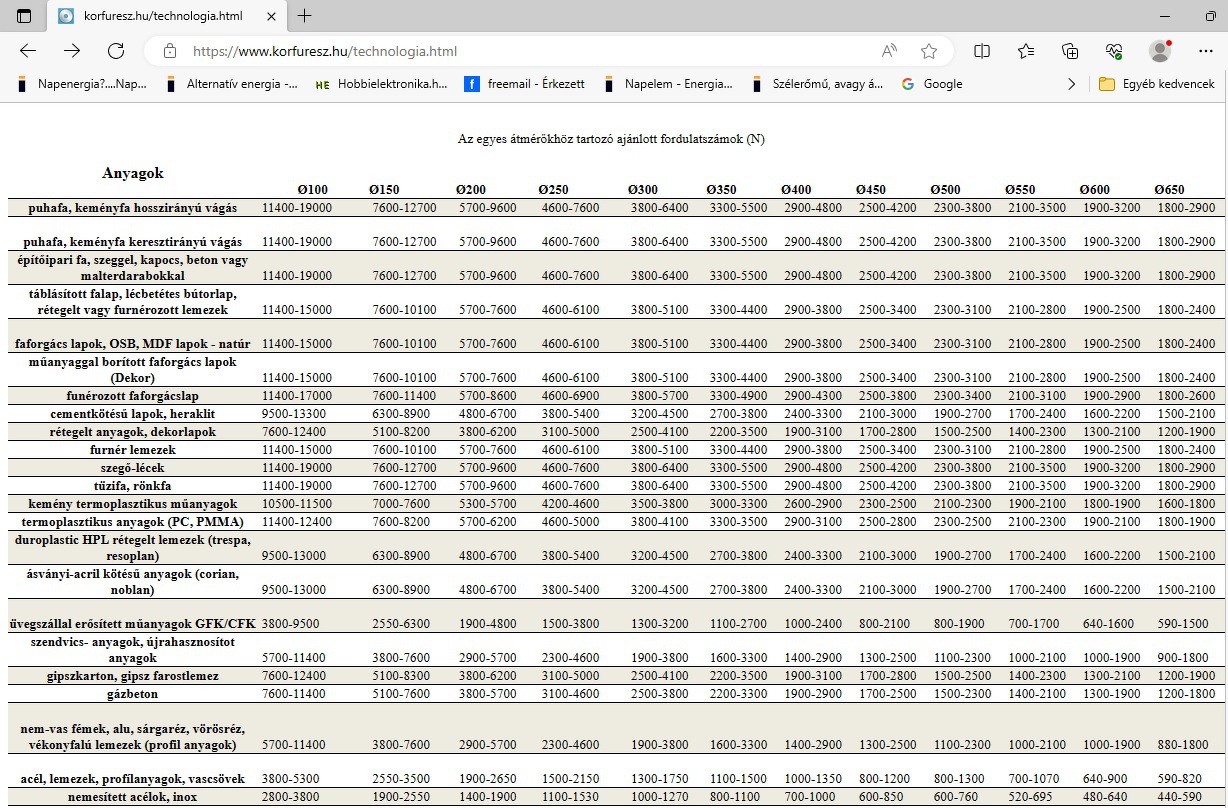Open the Favorites list icon

(1026, 51)
